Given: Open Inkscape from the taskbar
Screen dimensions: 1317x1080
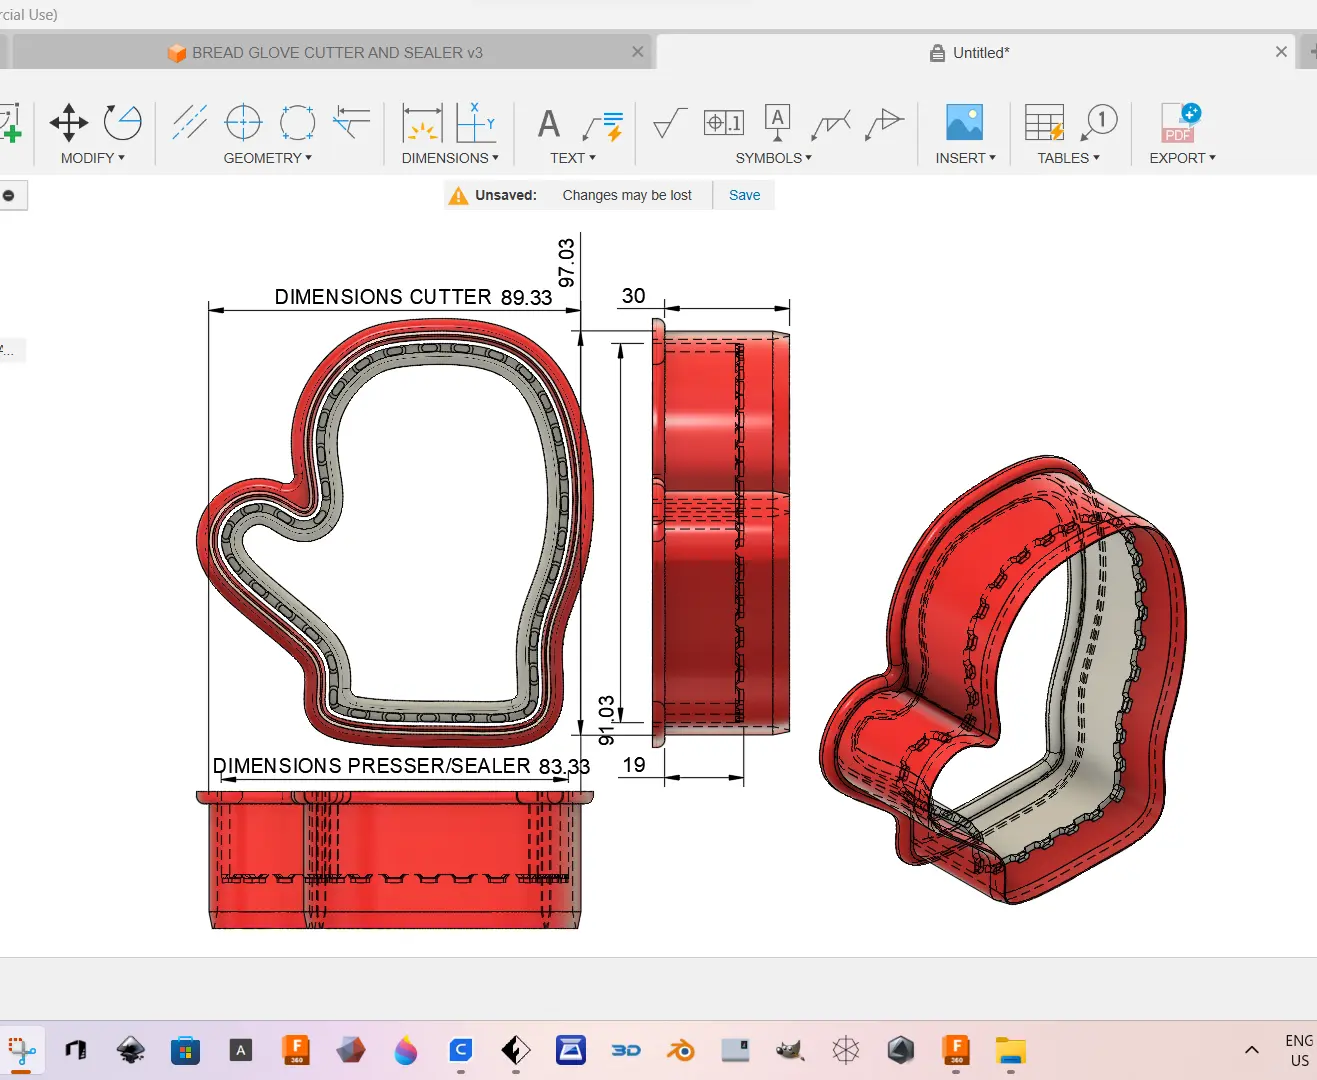Looking at the screenshot, I should pos(130,1050).
